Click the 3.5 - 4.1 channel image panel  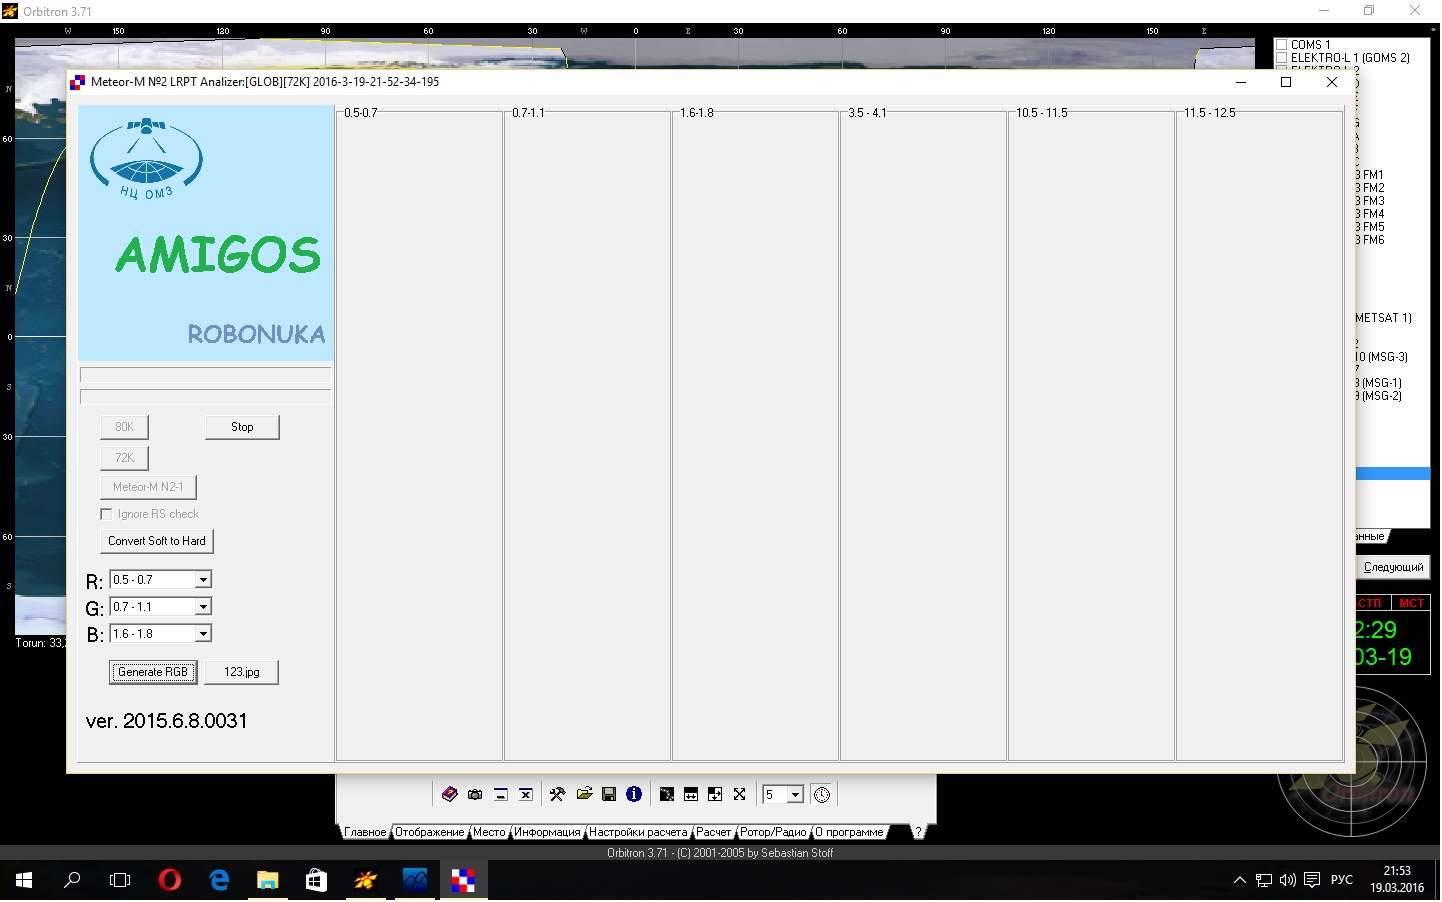(x=923, y=437)
